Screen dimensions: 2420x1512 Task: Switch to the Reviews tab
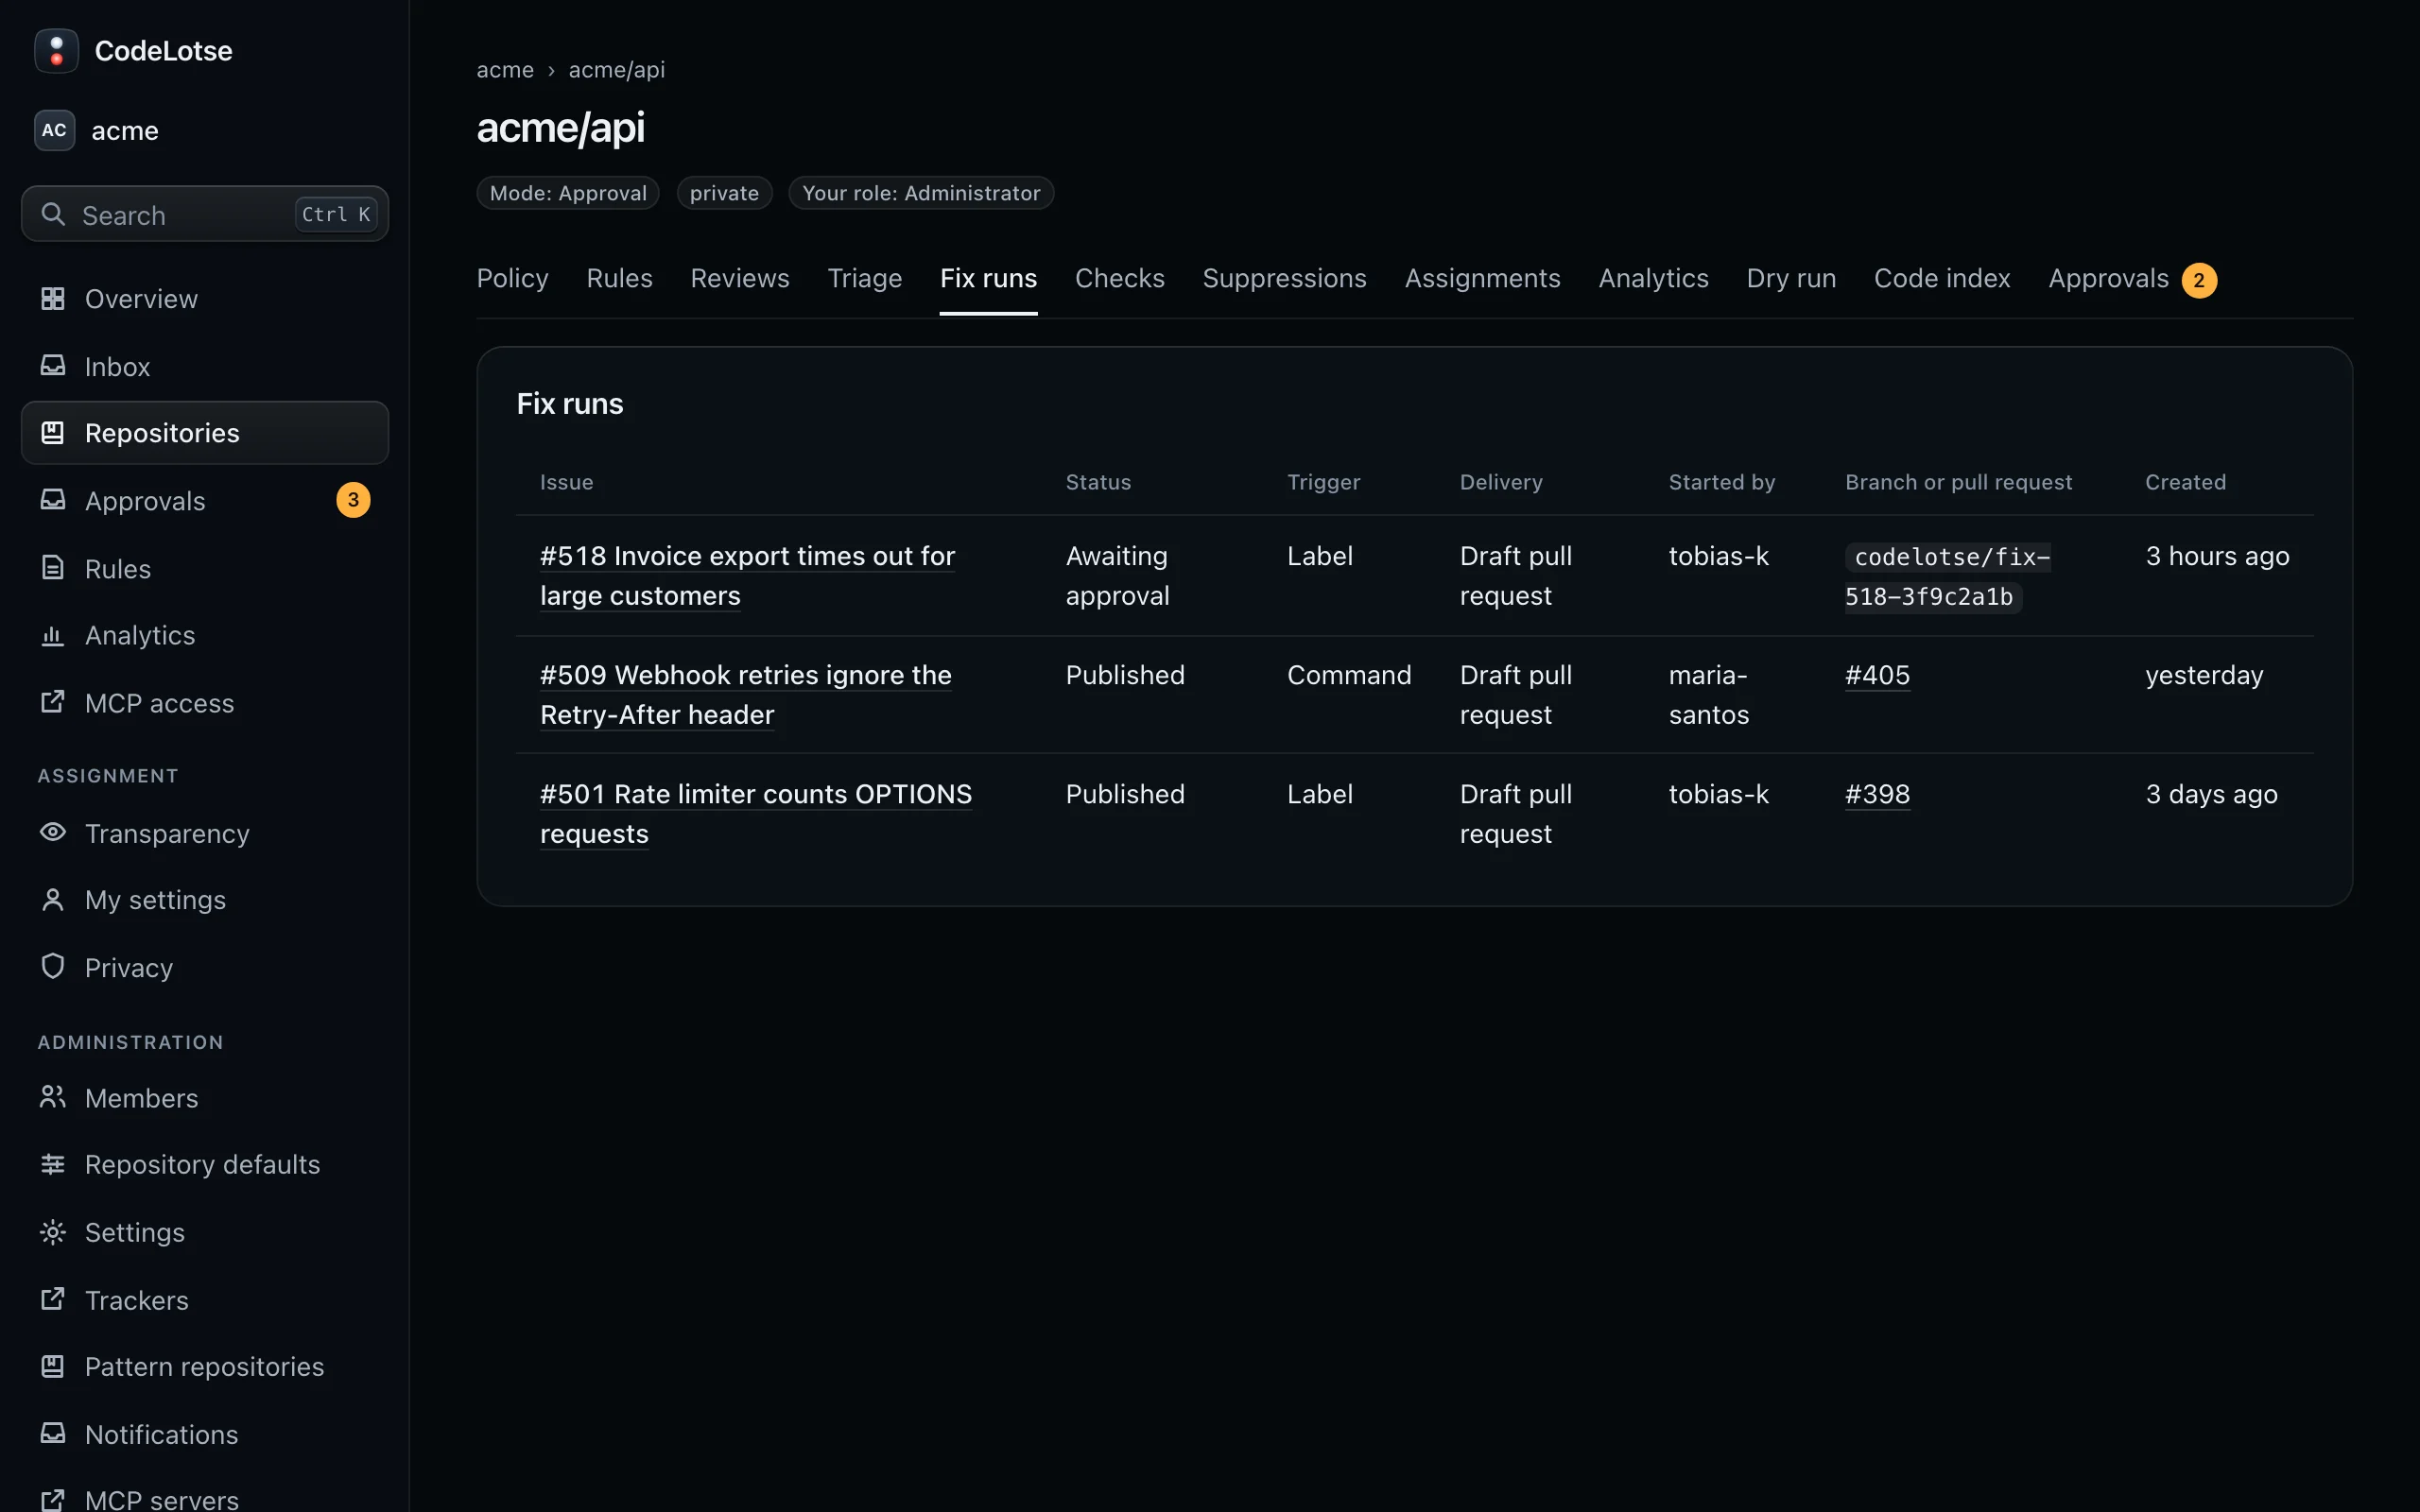coord(740,278)
